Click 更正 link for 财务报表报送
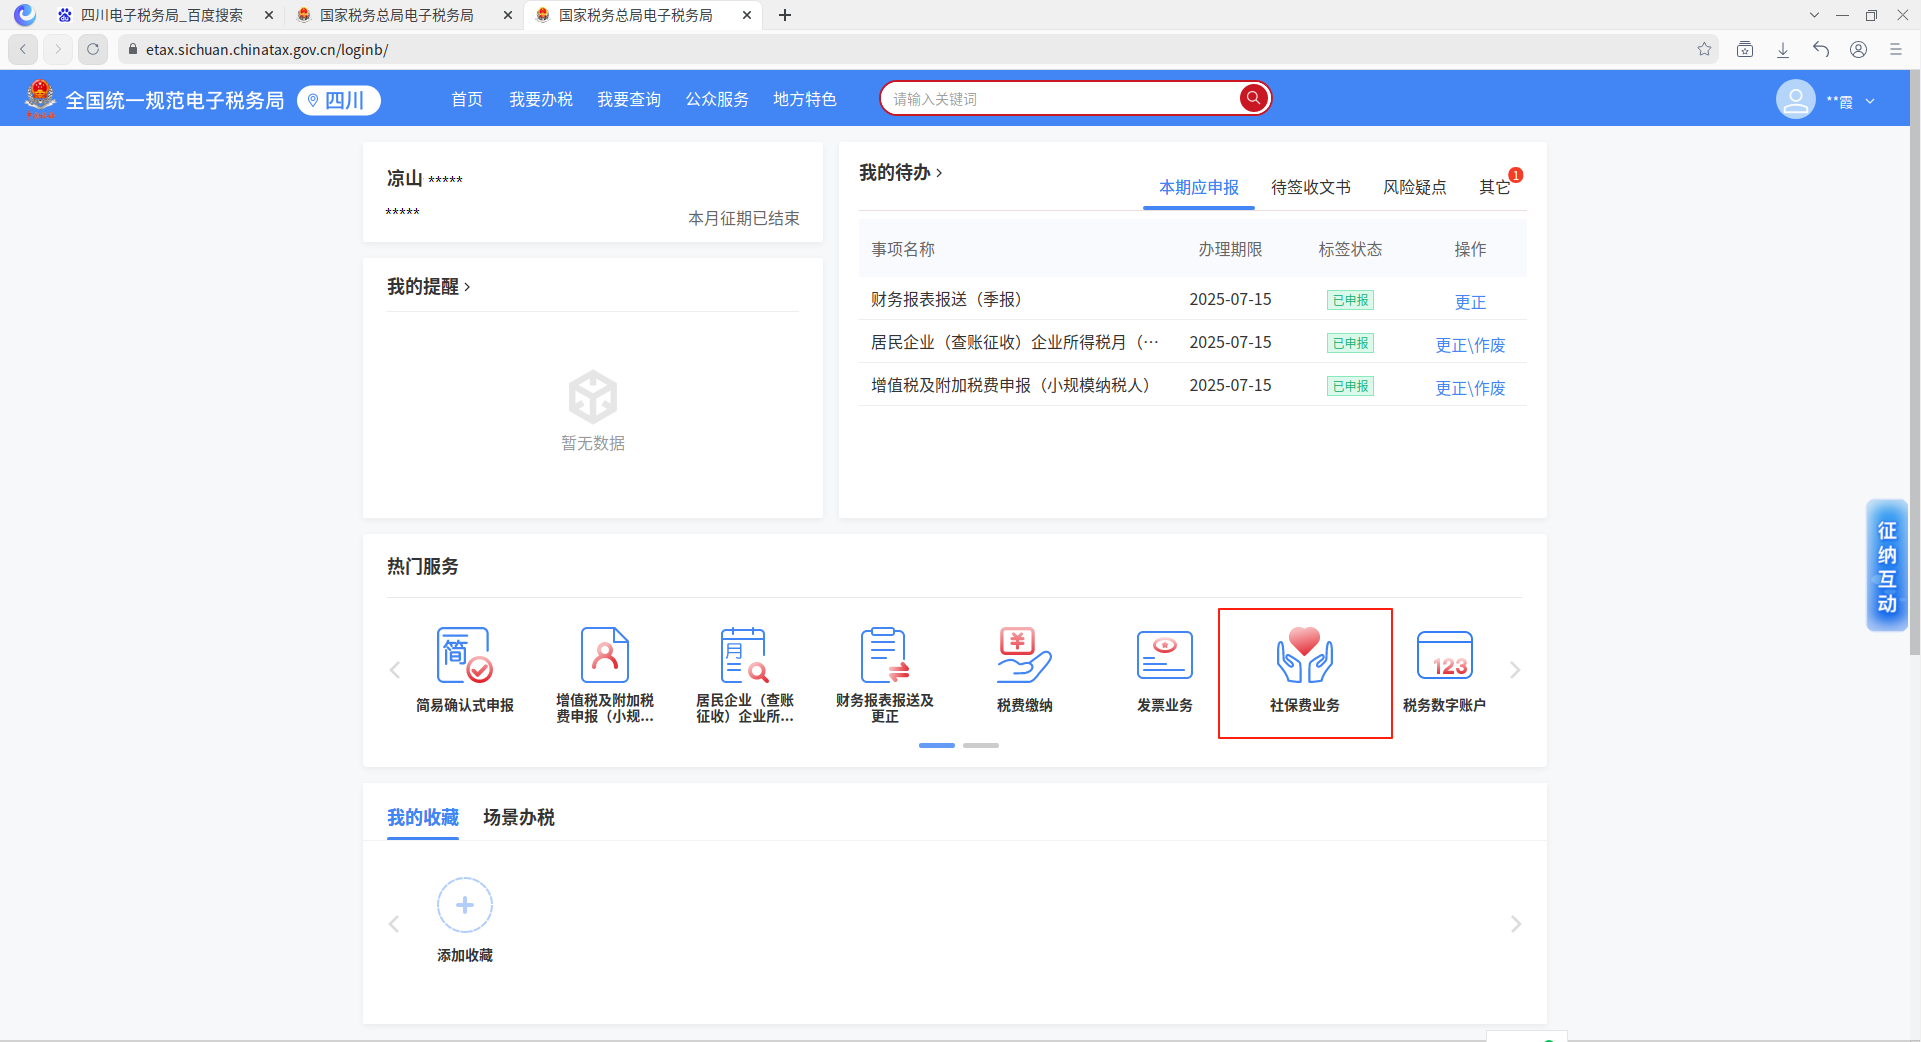The width and height of the screenshot is (1921, 1042). point(1470,302)
